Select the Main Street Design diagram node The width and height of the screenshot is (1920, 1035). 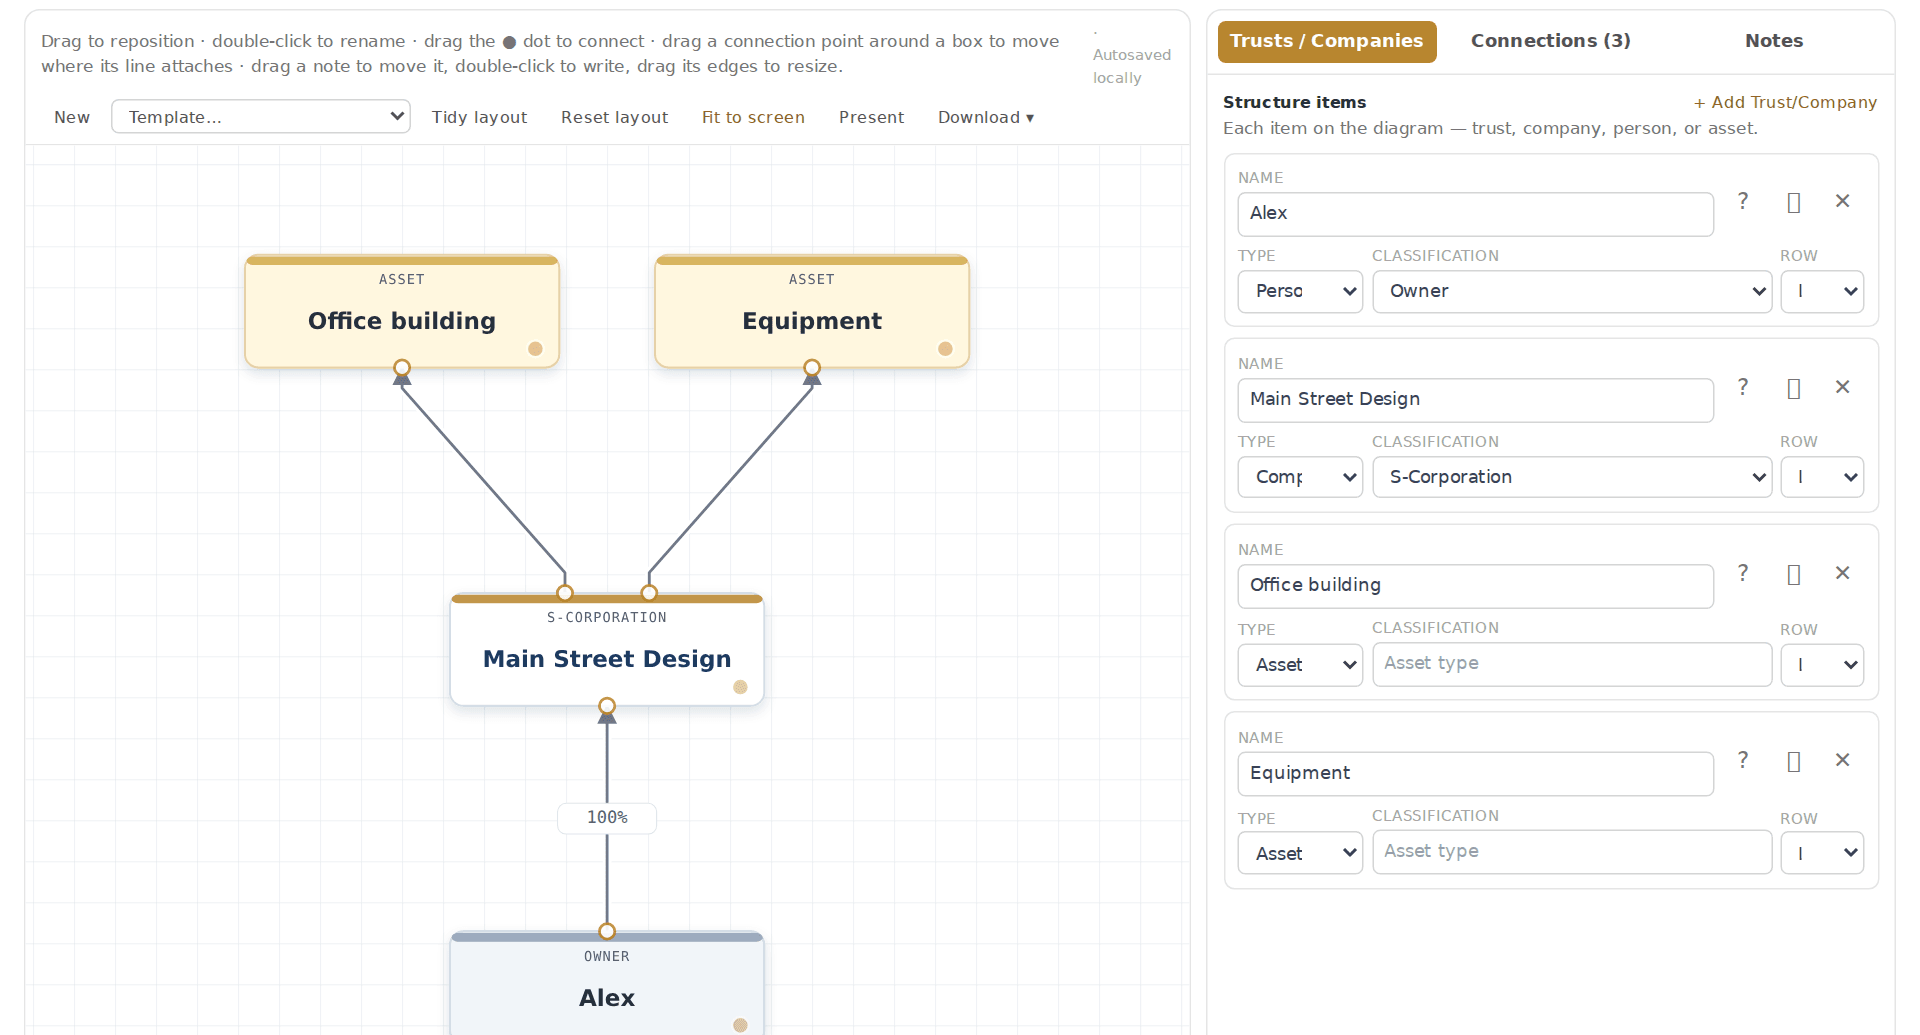point(607,649)
